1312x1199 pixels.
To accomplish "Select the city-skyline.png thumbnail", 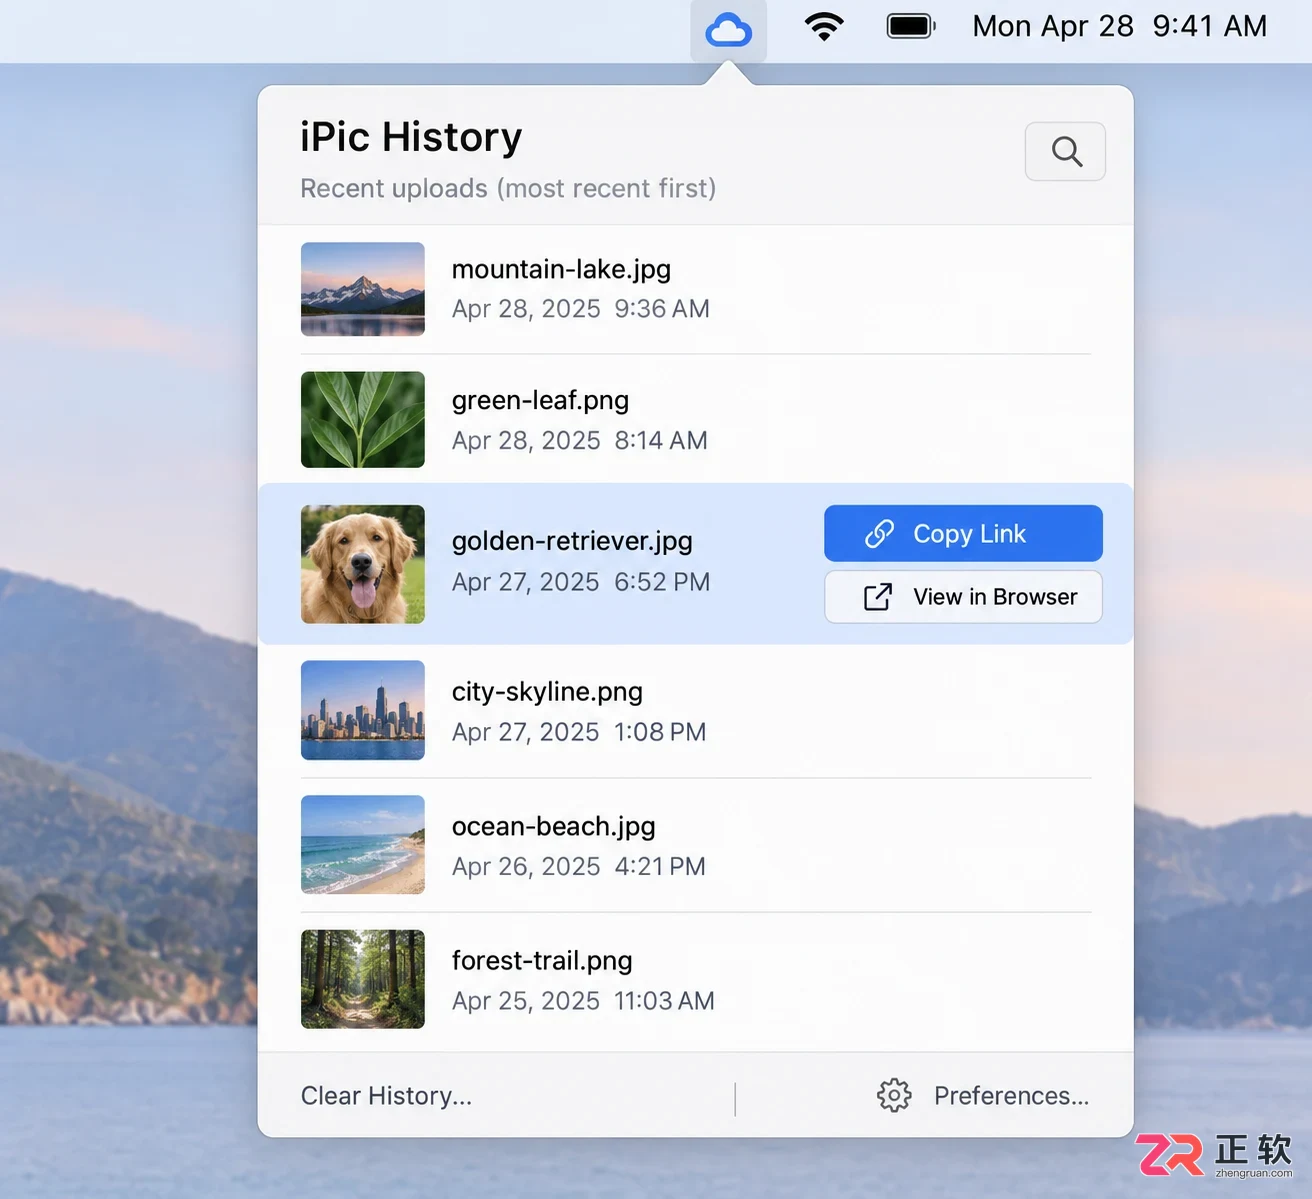I will coord(363,710).
